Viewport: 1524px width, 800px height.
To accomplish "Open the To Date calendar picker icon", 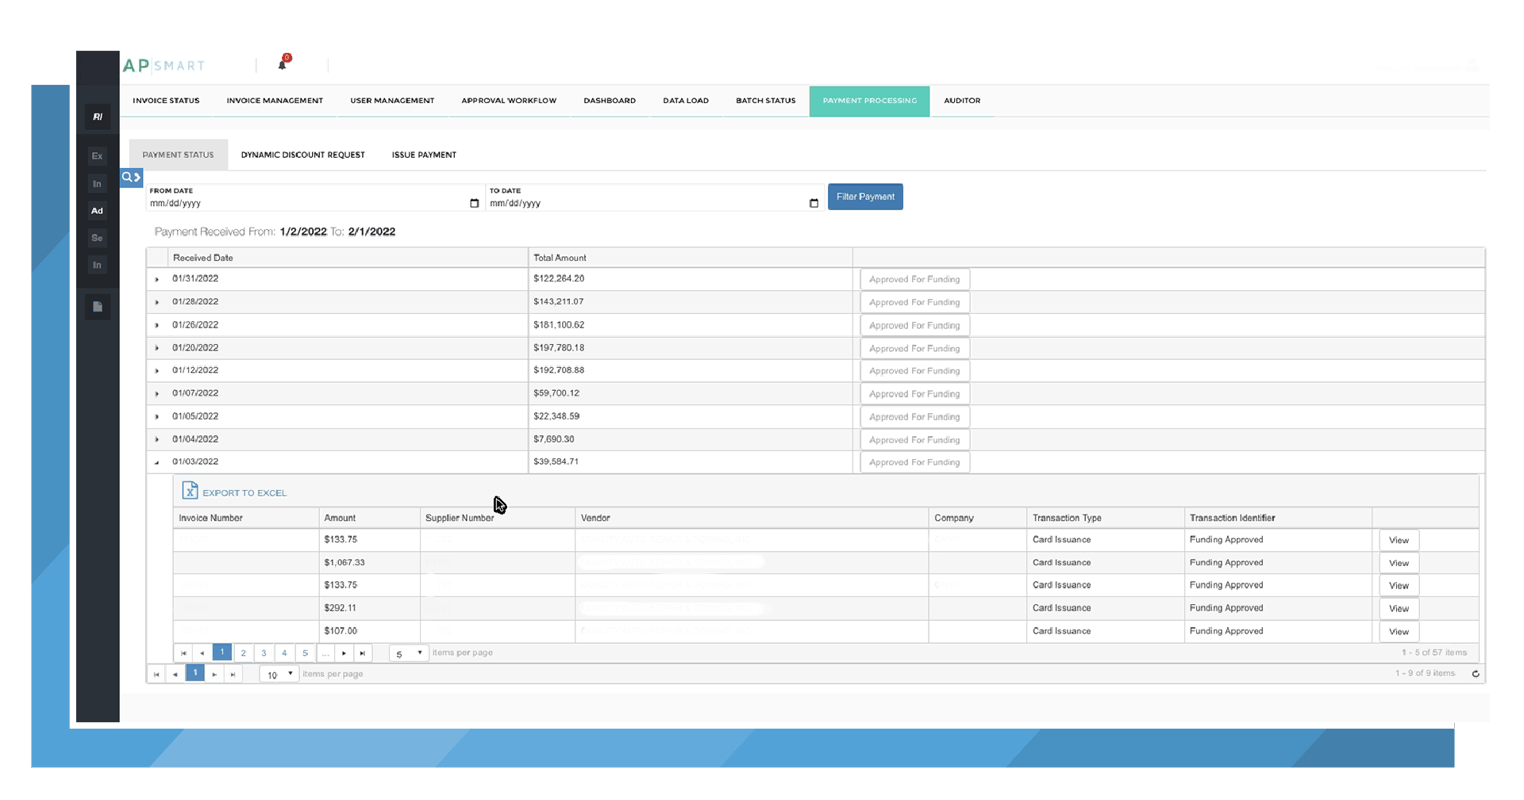I will [x=813, y=203].
